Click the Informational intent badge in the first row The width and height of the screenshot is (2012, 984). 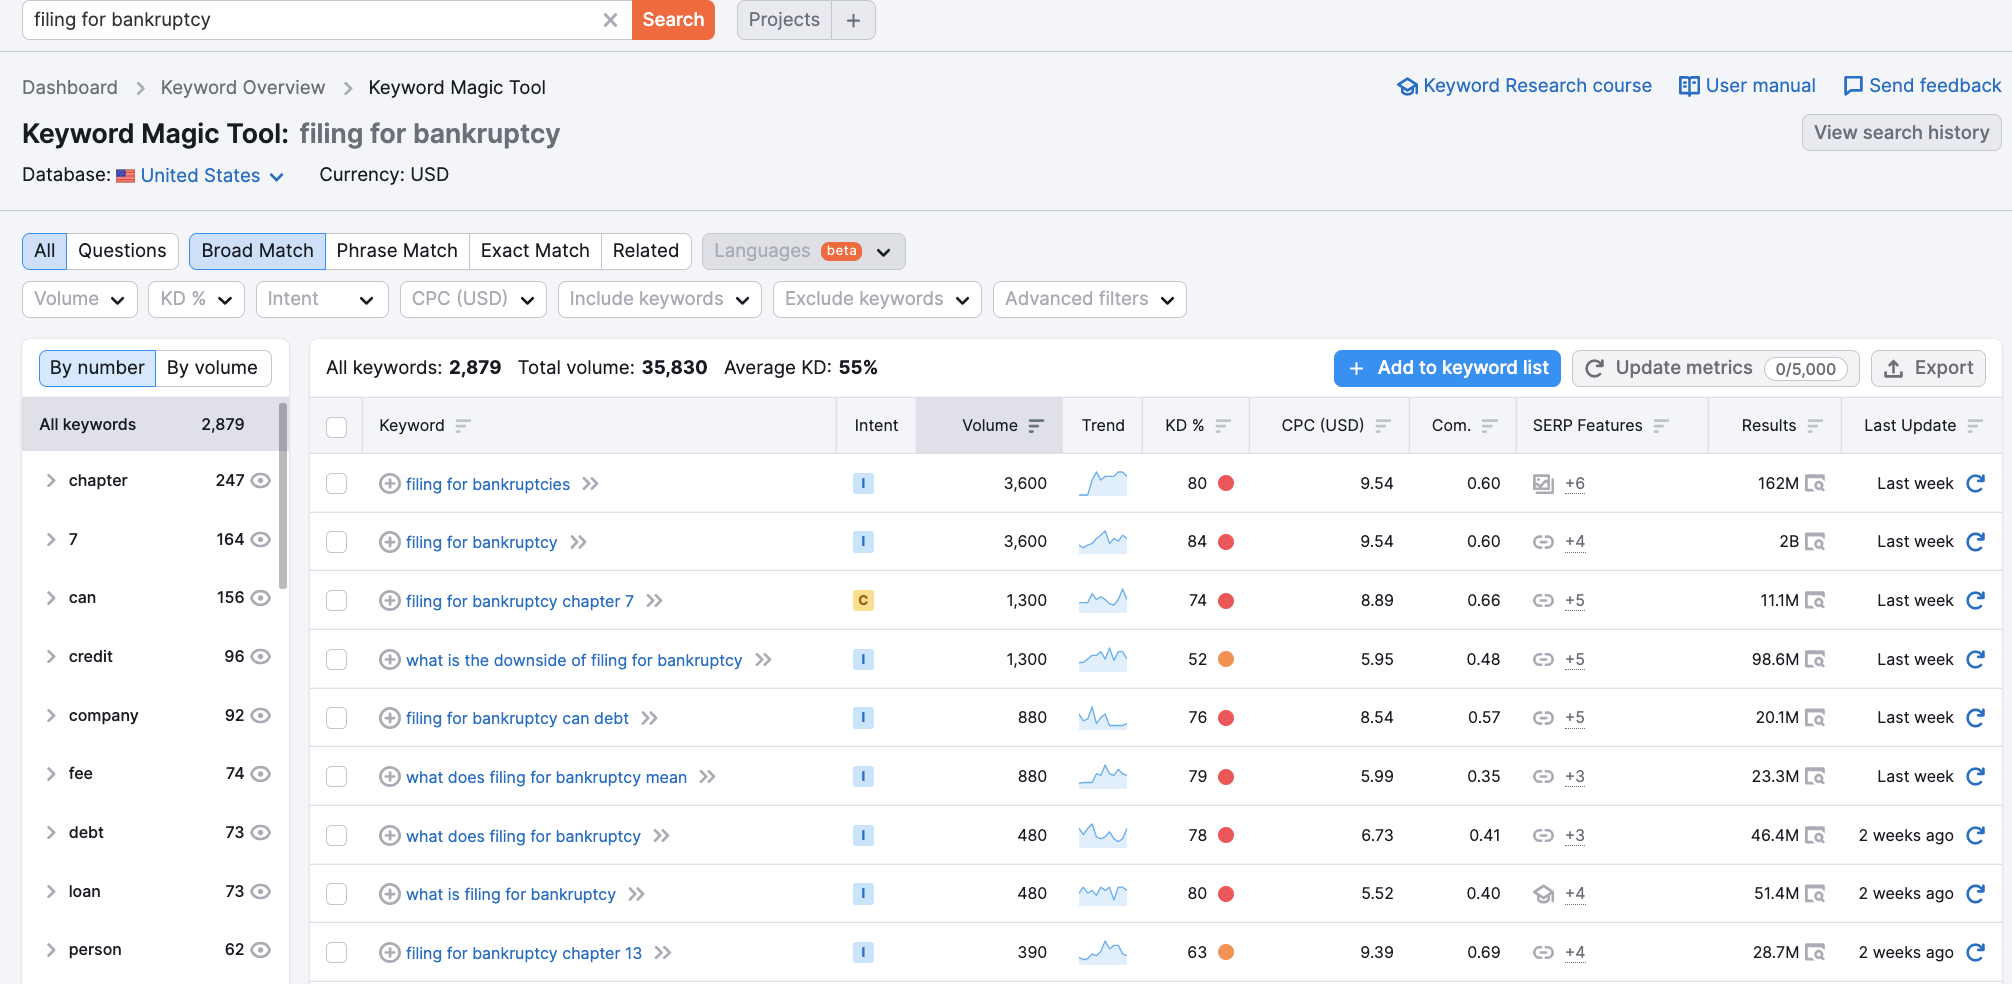click(863, 484)
